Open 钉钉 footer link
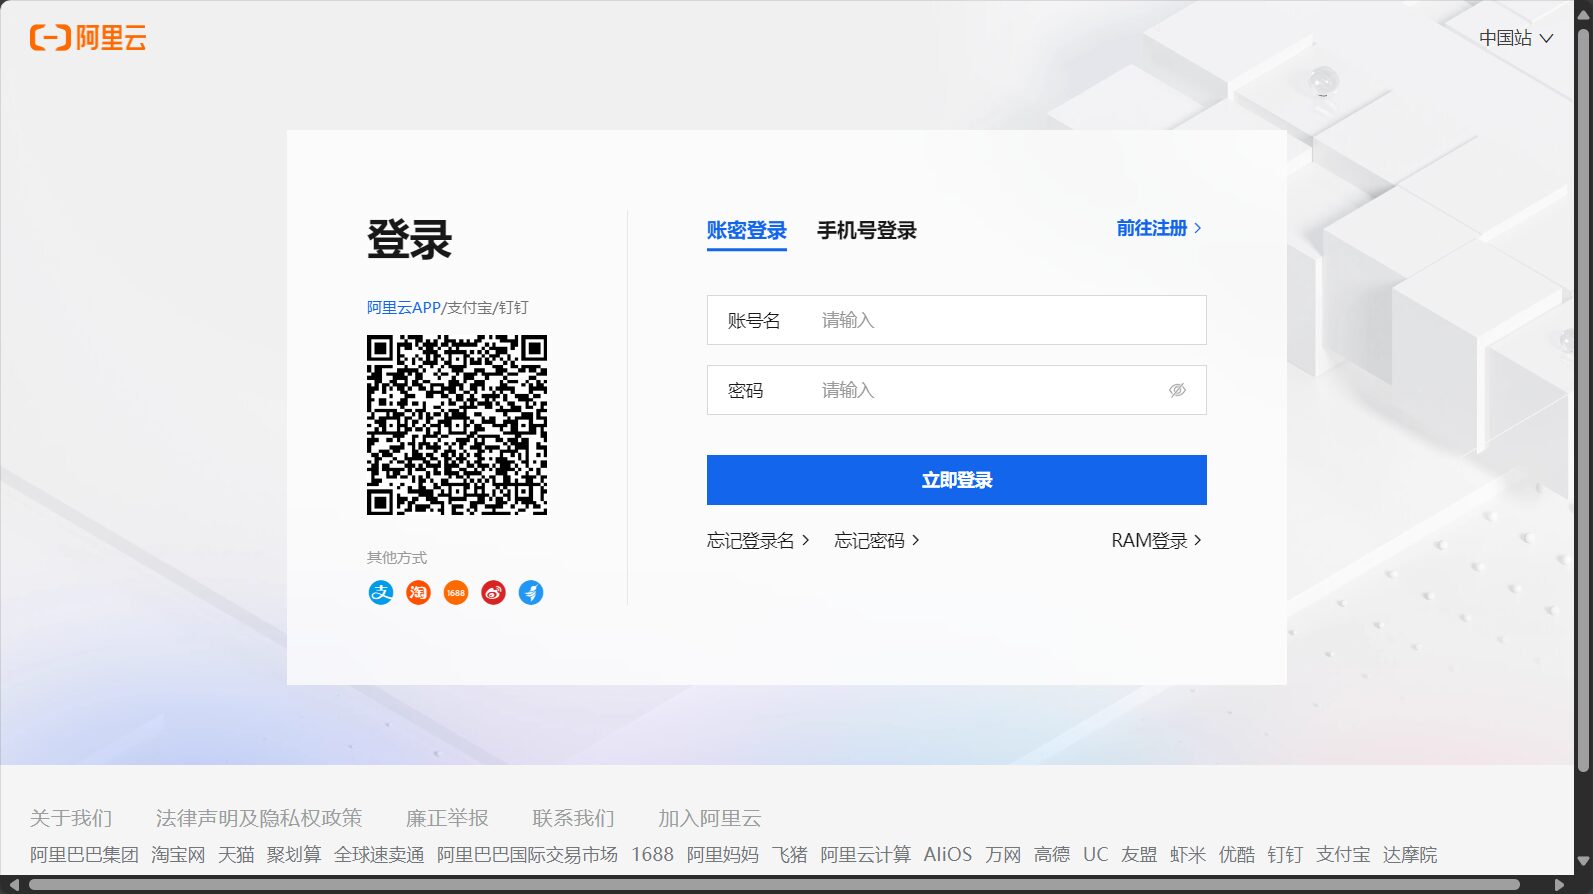This screenshot has height=894, width=1593. pyautogui.click(x=1286, y=854)
